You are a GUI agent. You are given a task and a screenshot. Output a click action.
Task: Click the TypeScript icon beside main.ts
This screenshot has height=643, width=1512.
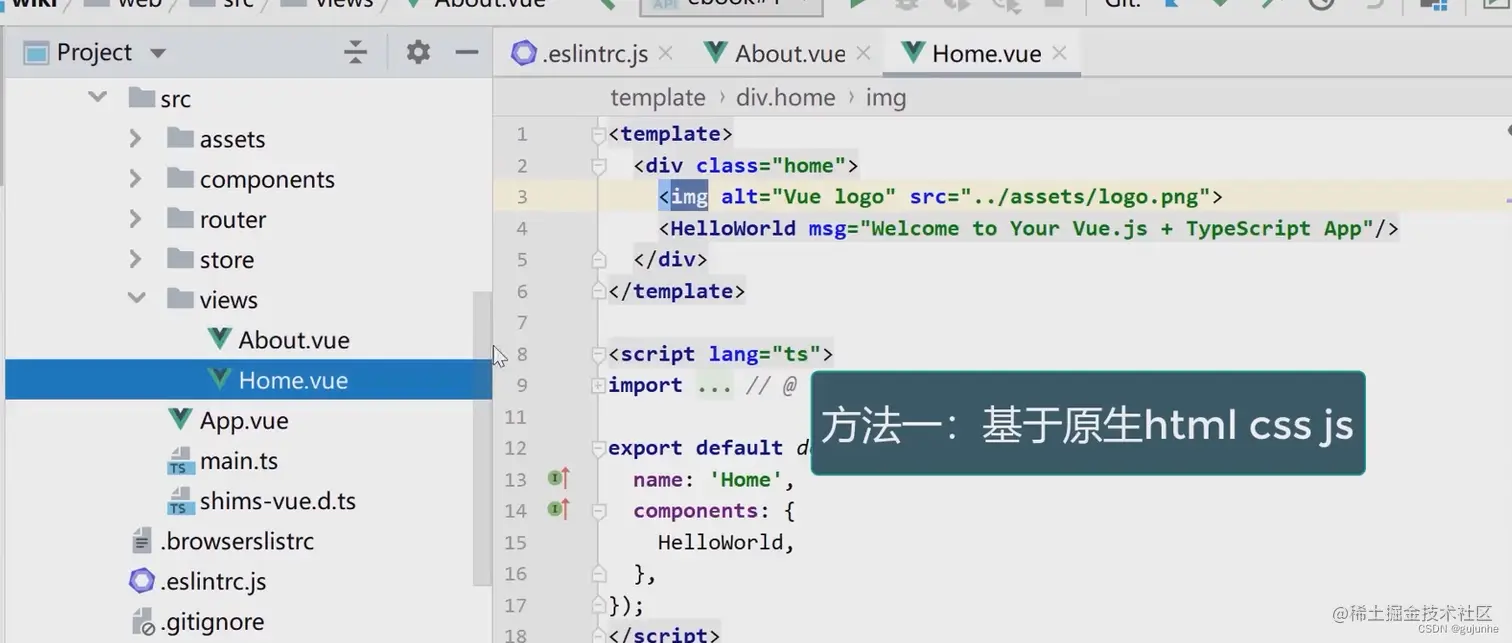coord(180,460)
